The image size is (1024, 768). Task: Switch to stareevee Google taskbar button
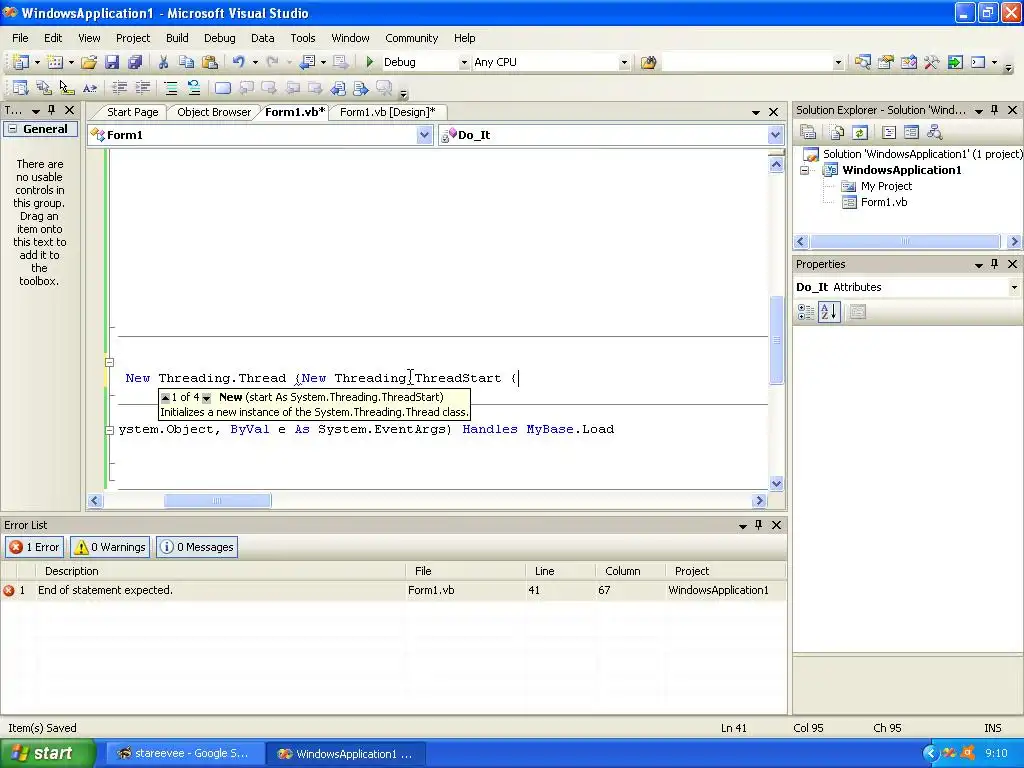[x=183, y=754]
